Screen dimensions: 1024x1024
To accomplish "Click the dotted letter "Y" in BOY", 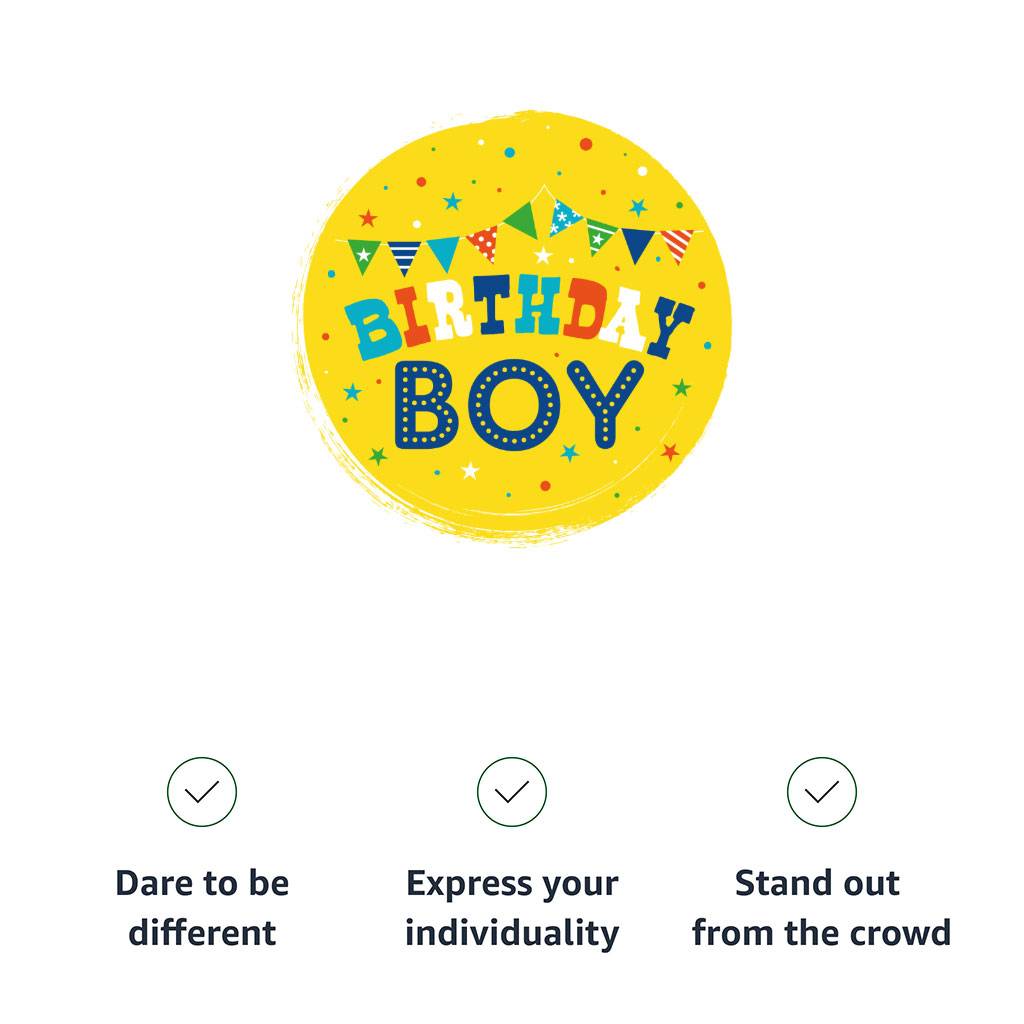I will coord(604,402).
